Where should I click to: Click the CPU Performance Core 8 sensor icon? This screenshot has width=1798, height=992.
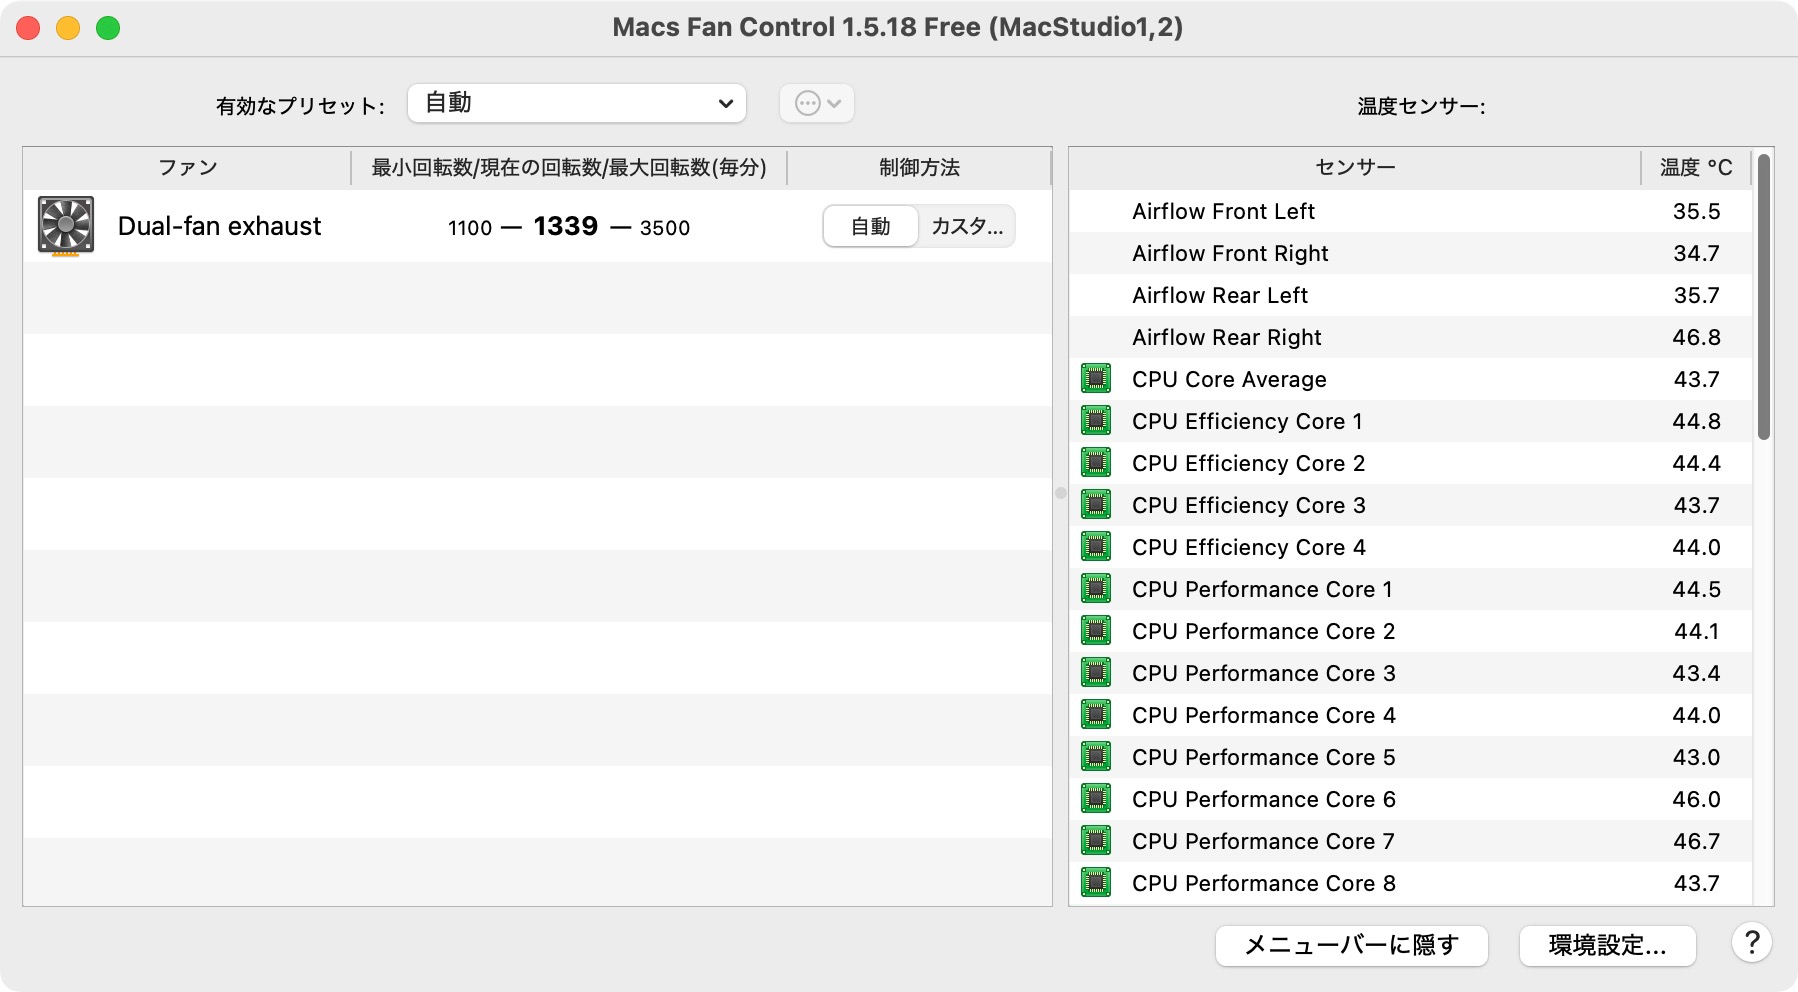1097,883
